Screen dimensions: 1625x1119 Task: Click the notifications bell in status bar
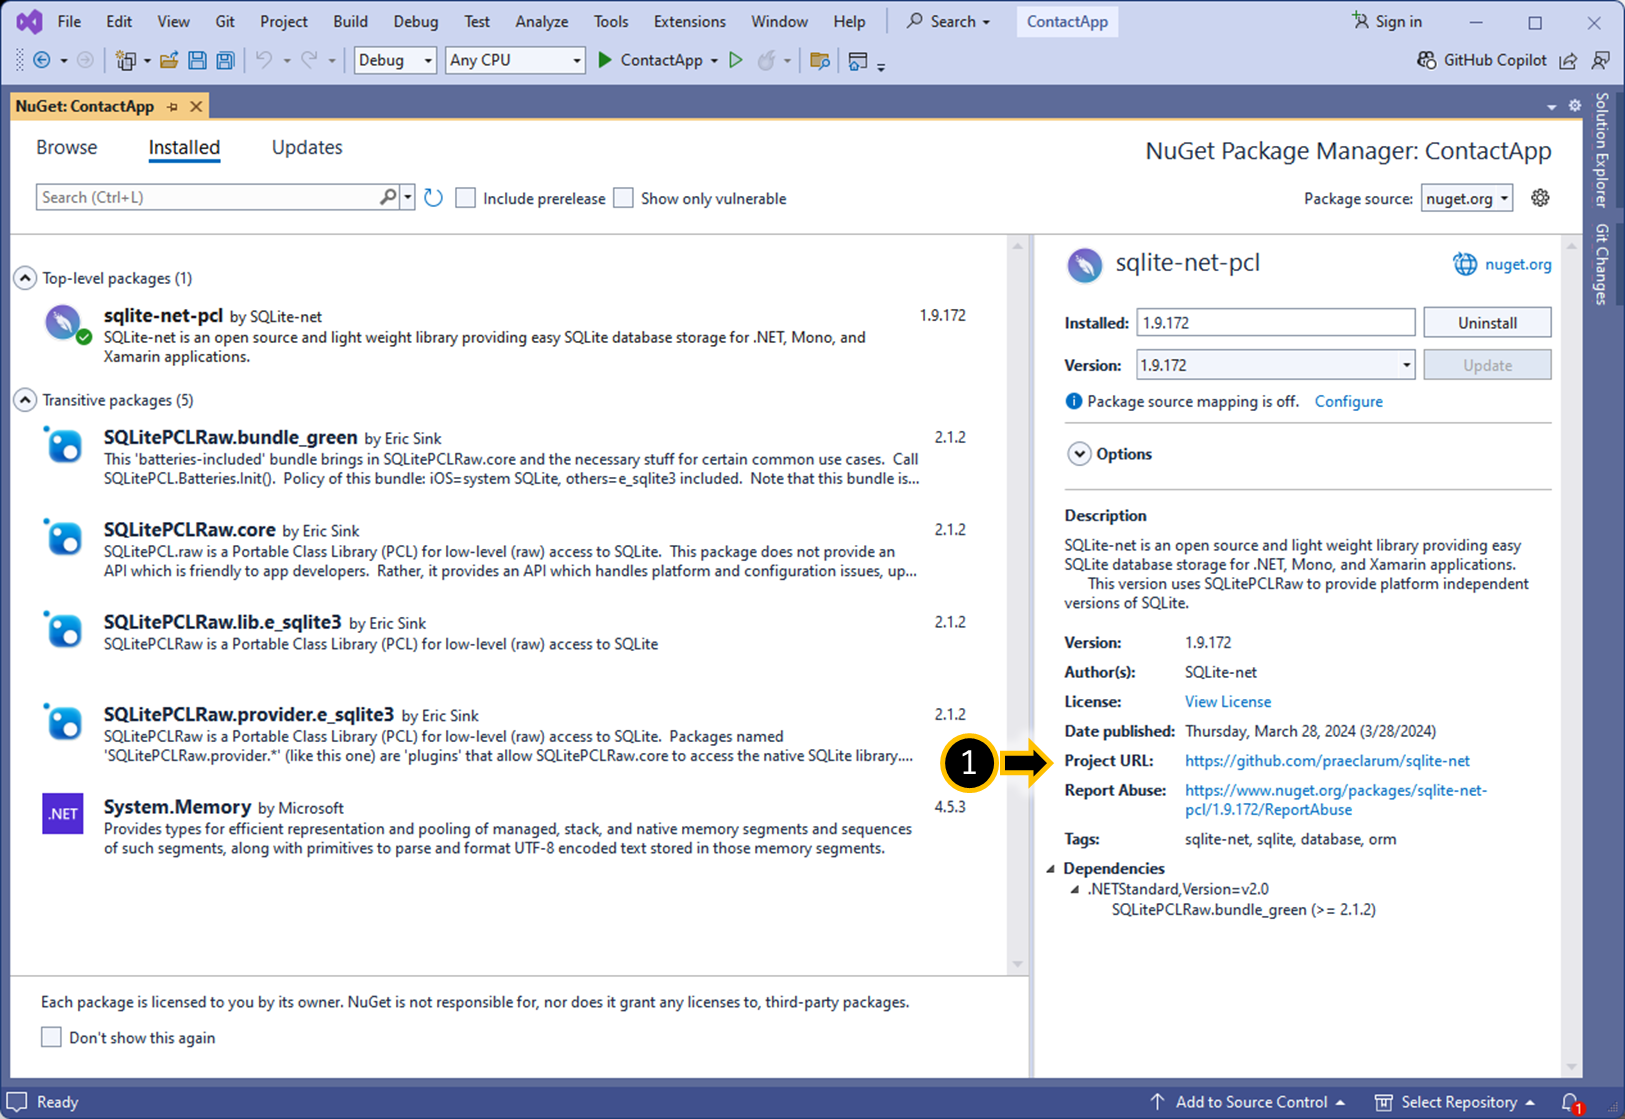[1571, 1102]
